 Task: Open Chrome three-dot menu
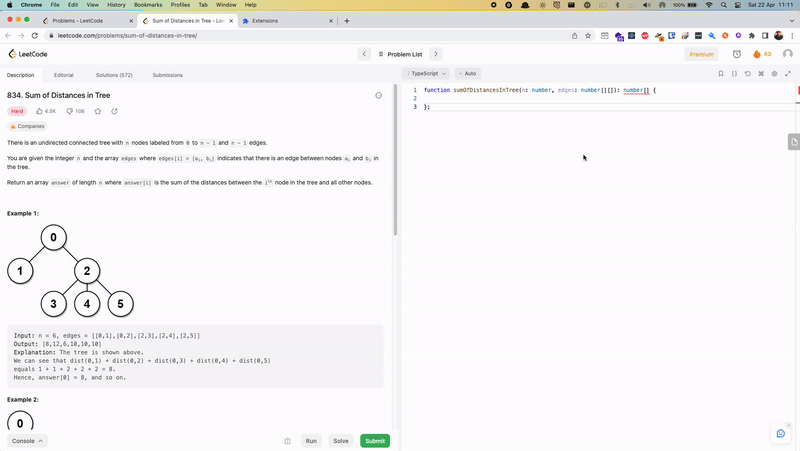click(x=792, y=35)
